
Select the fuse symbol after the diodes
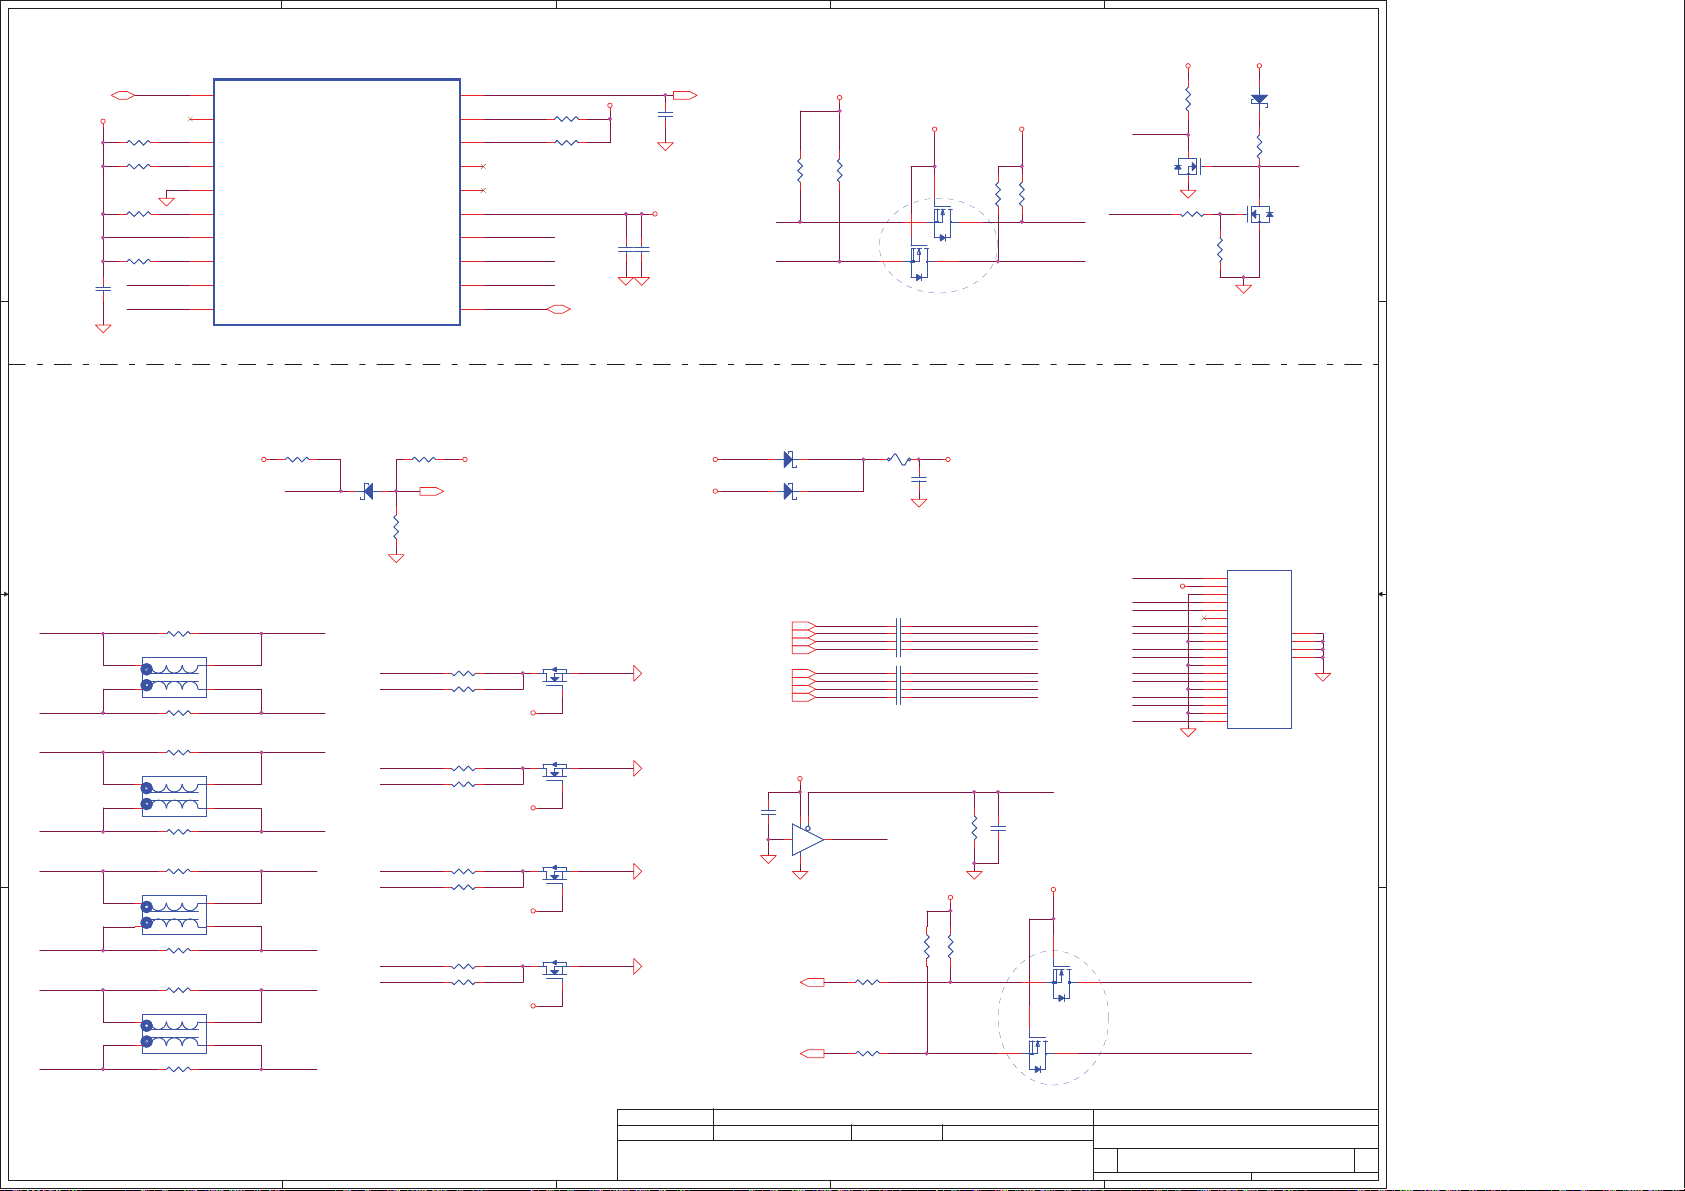click(x=900, y=460)
